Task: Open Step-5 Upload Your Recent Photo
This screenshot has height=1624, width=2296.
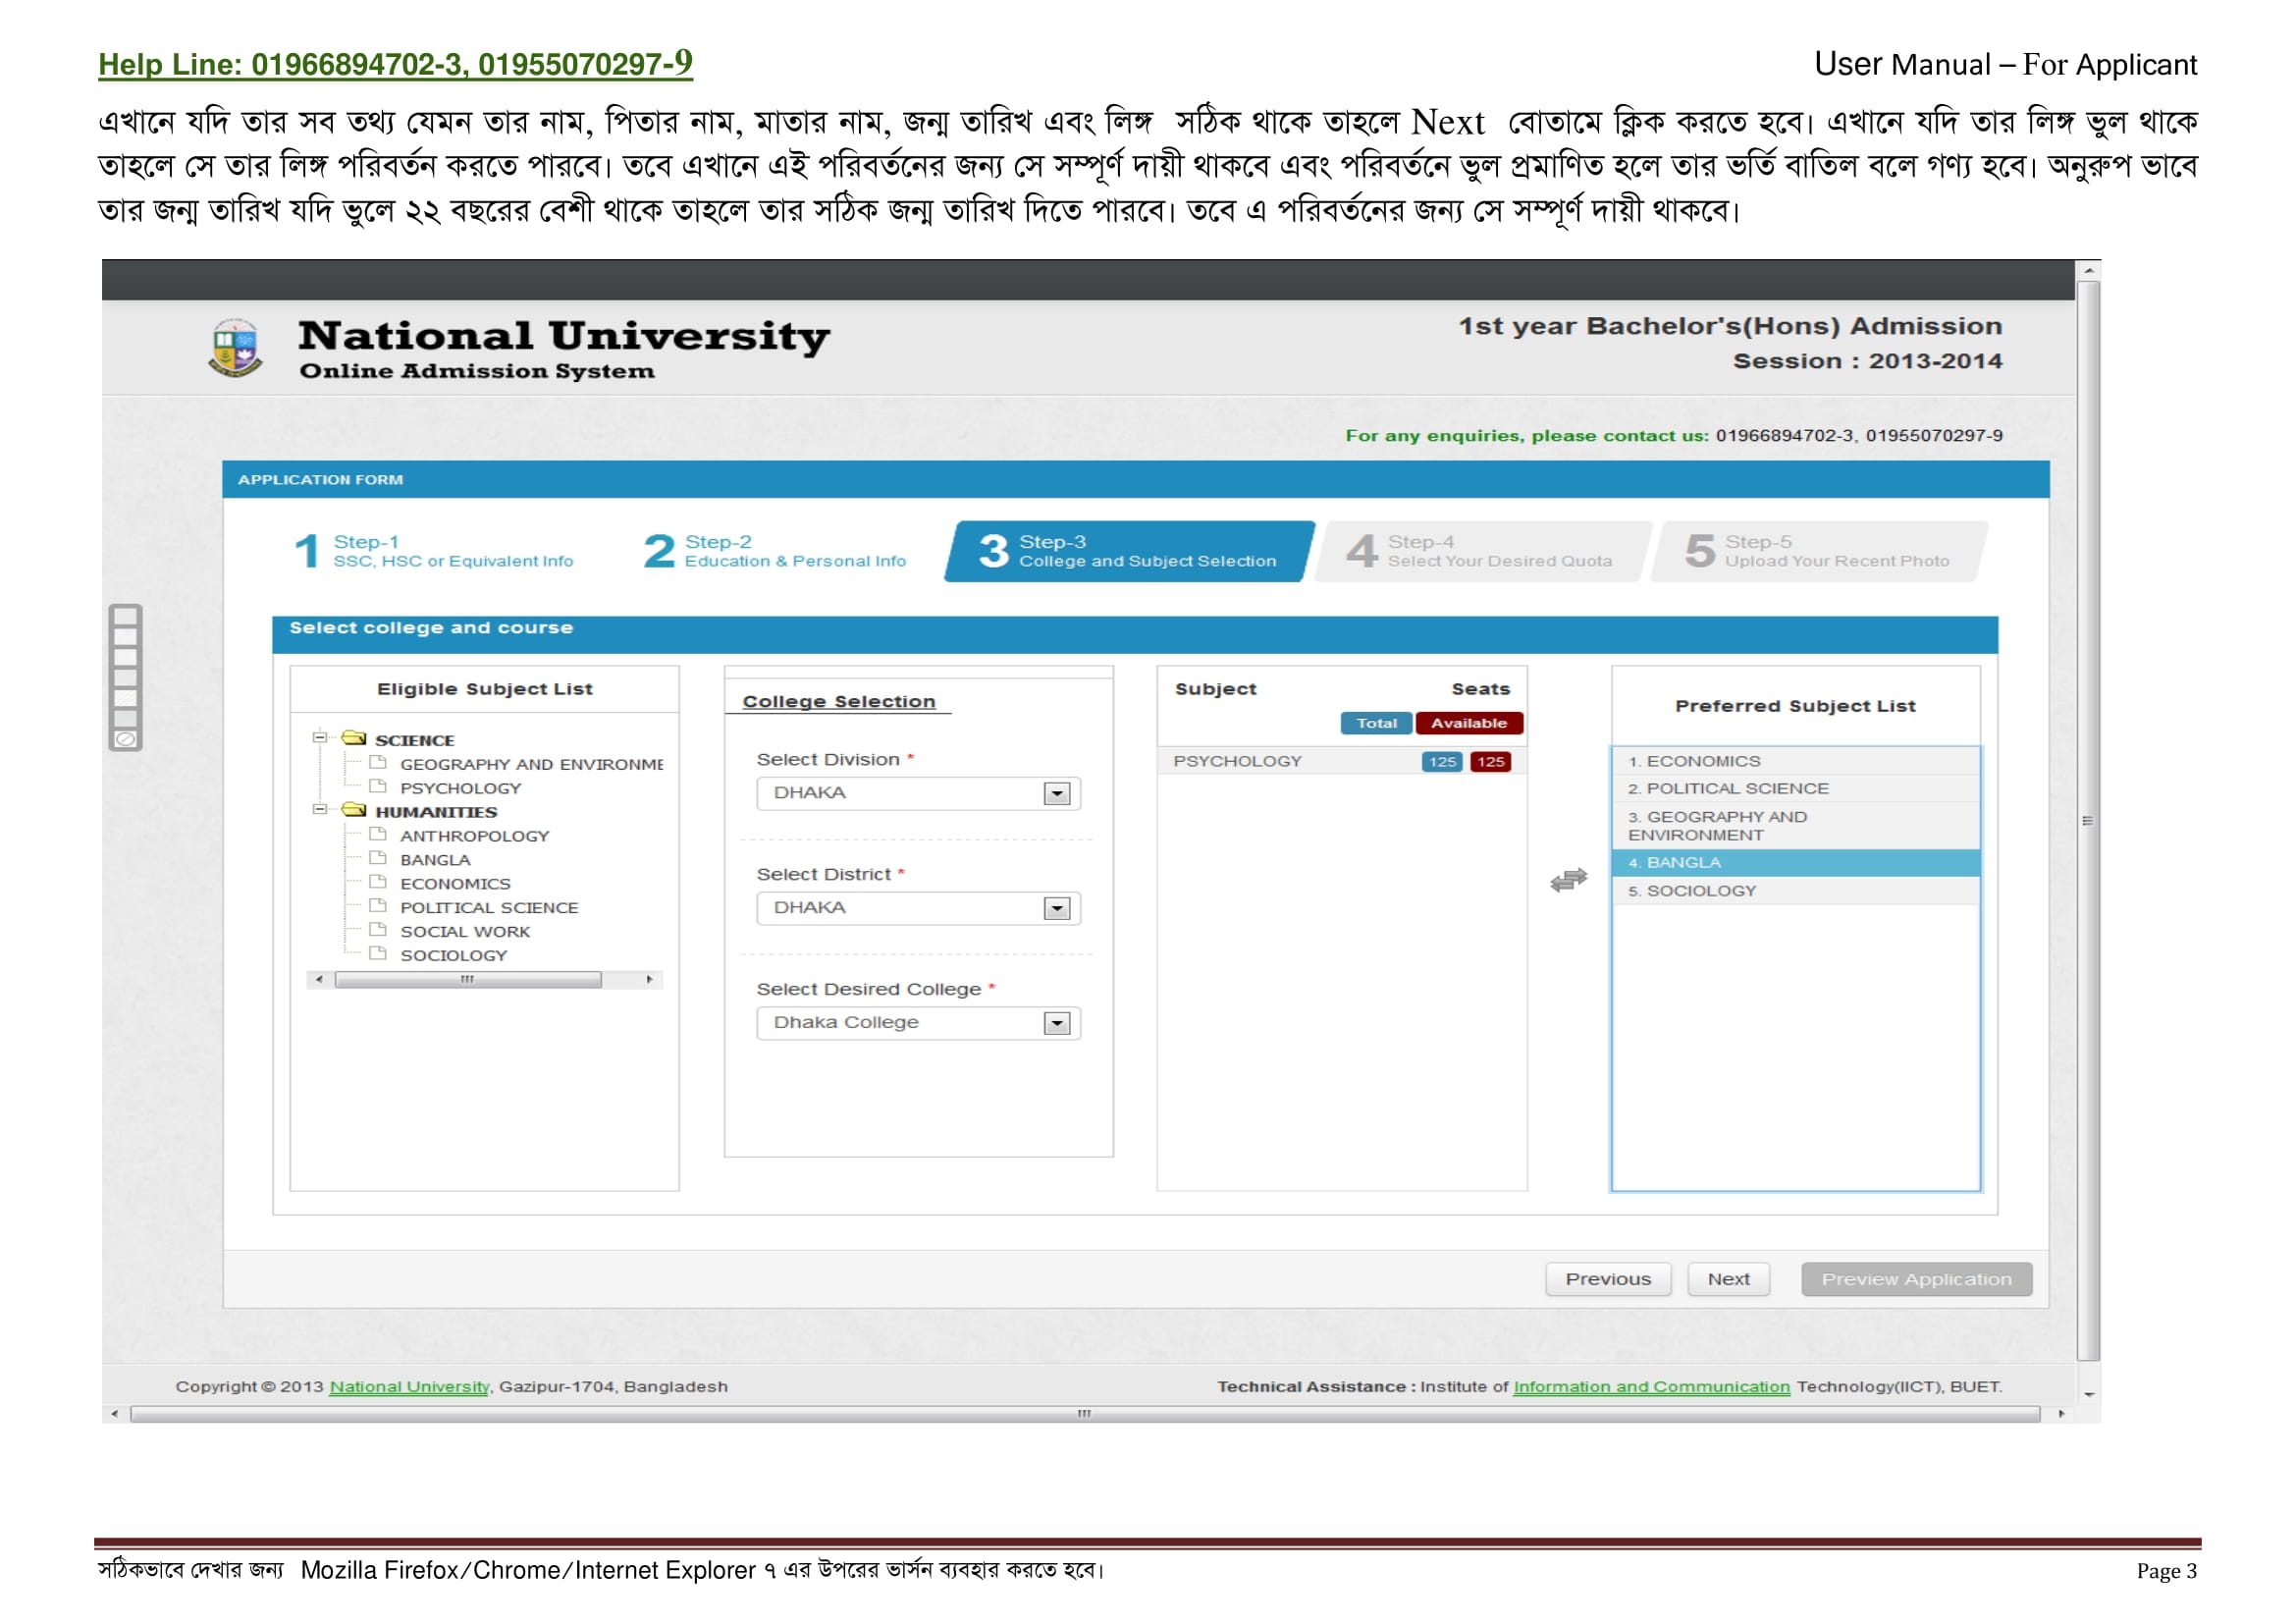Action: tap(1818, 551)
